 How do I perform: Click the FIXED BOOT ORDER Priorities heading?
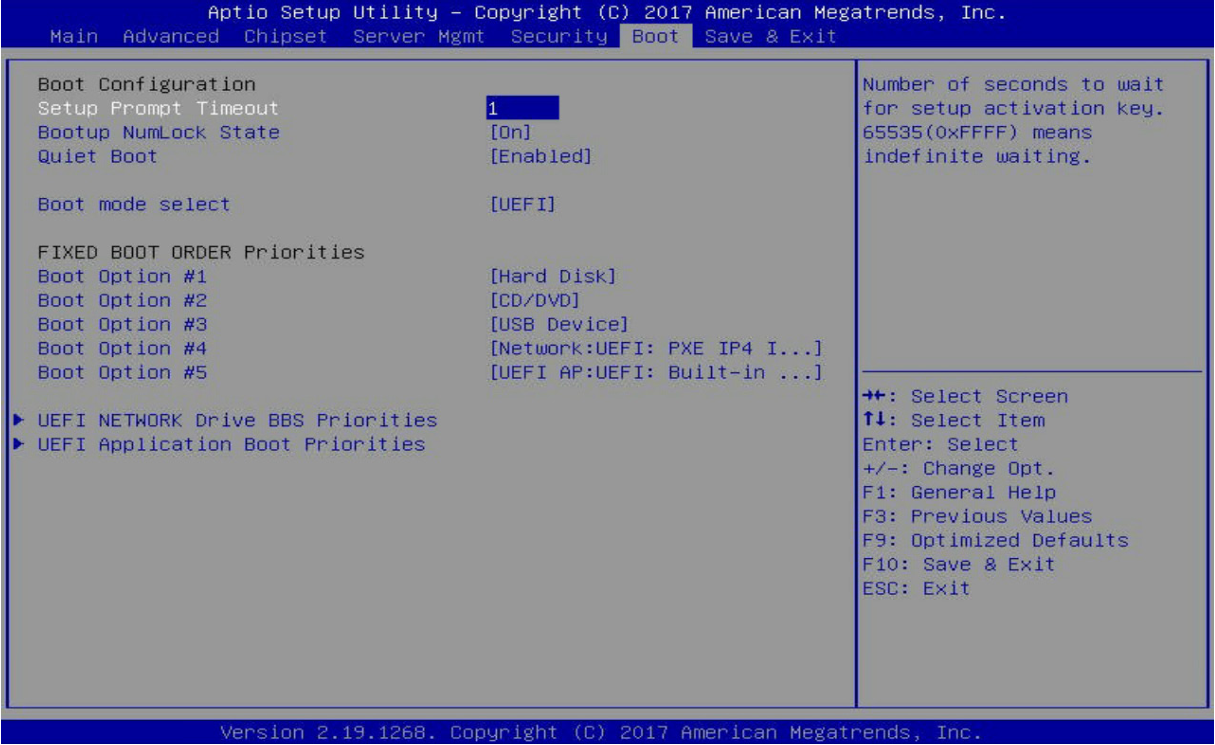click(200, 252)
